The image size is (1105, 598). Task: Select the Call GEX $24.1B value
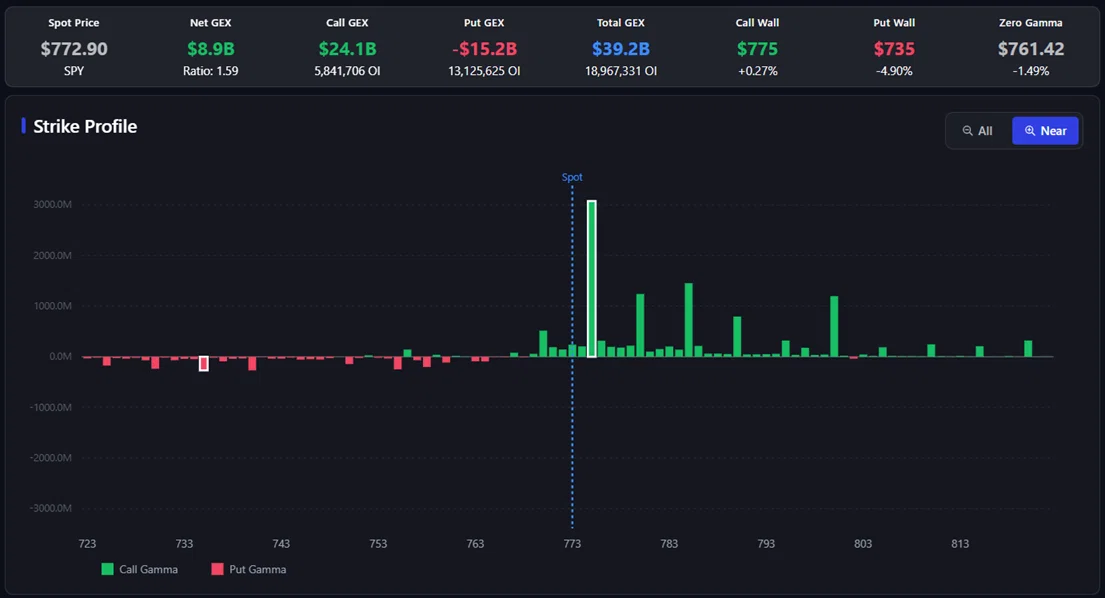click(347, 49)
